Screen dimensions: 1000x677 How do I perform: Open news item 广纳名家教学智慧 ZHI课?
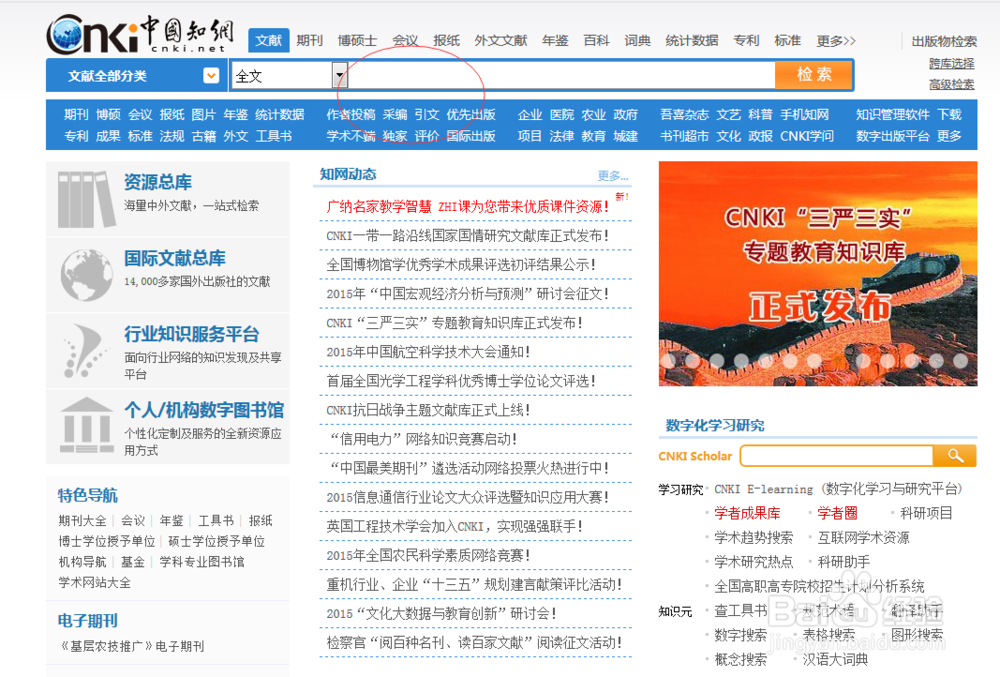467,207
